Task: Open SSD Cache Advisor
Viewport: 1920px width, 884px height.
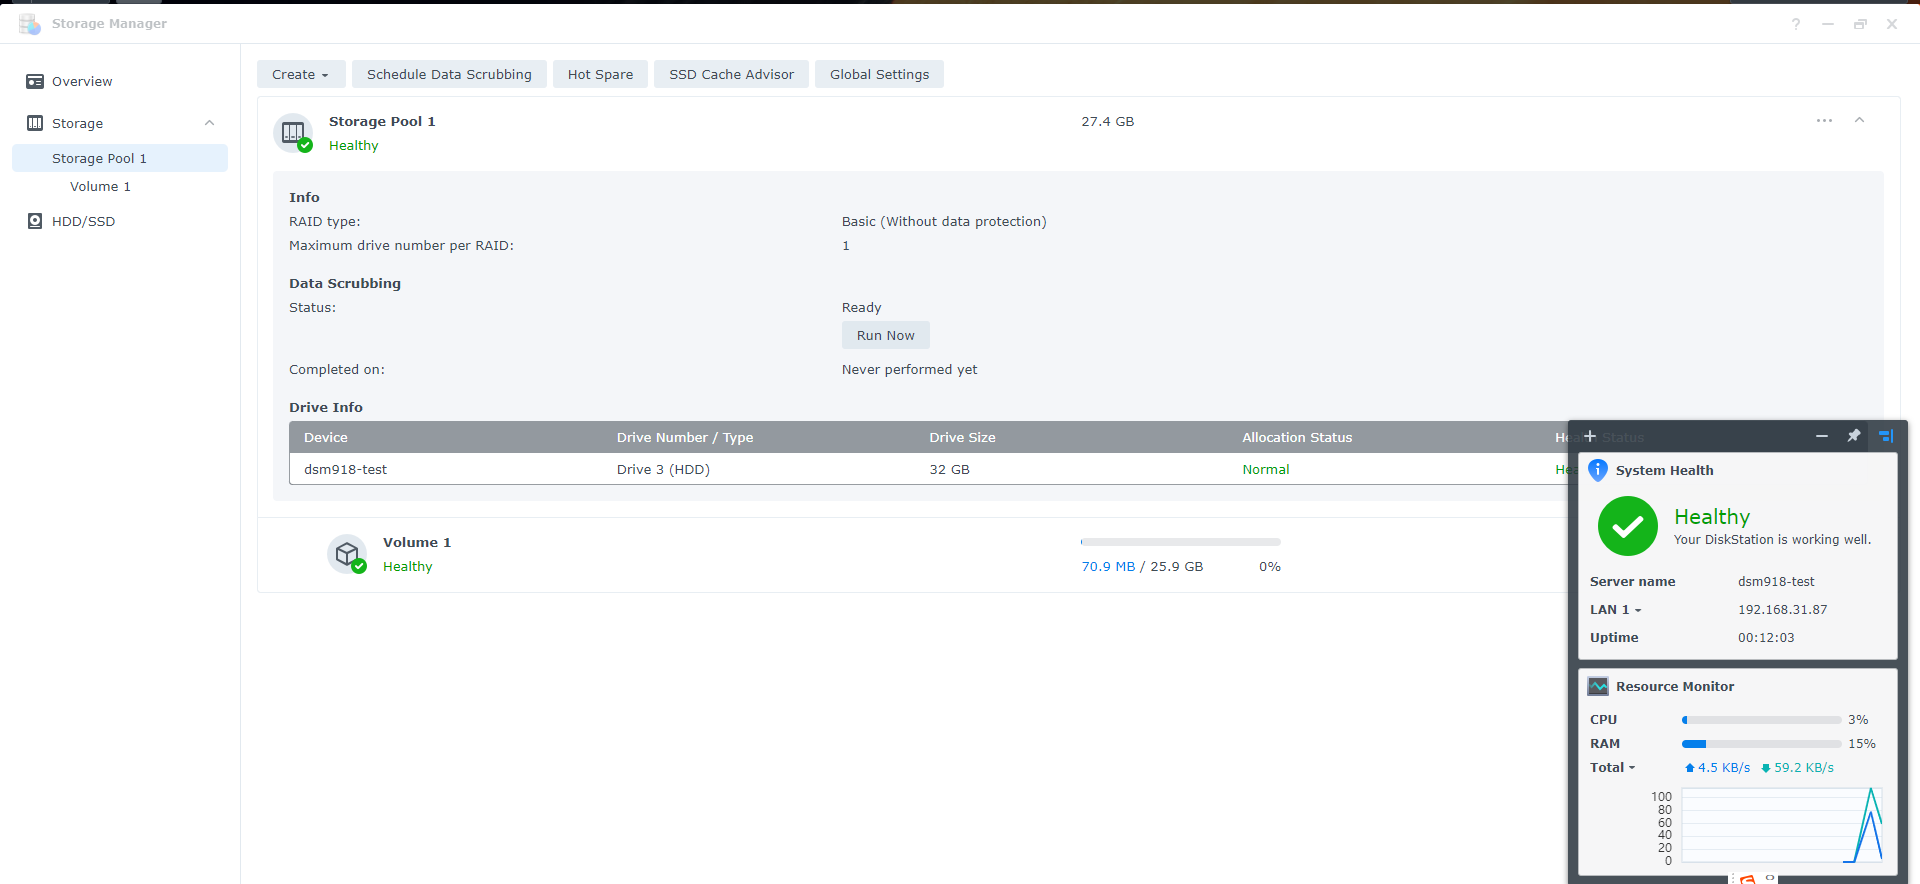Action: click(x=731, y=74)
